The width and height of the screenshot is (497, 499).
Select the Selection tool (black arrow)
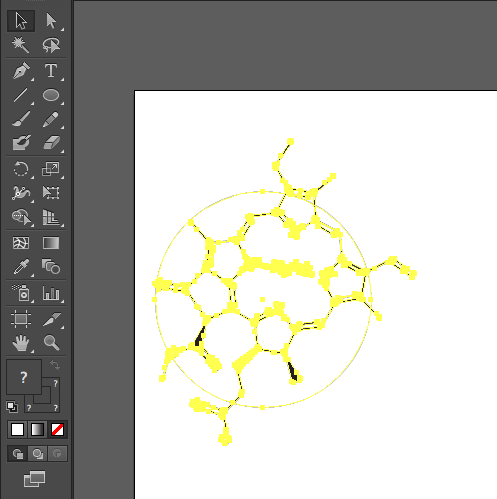(21, 21)
